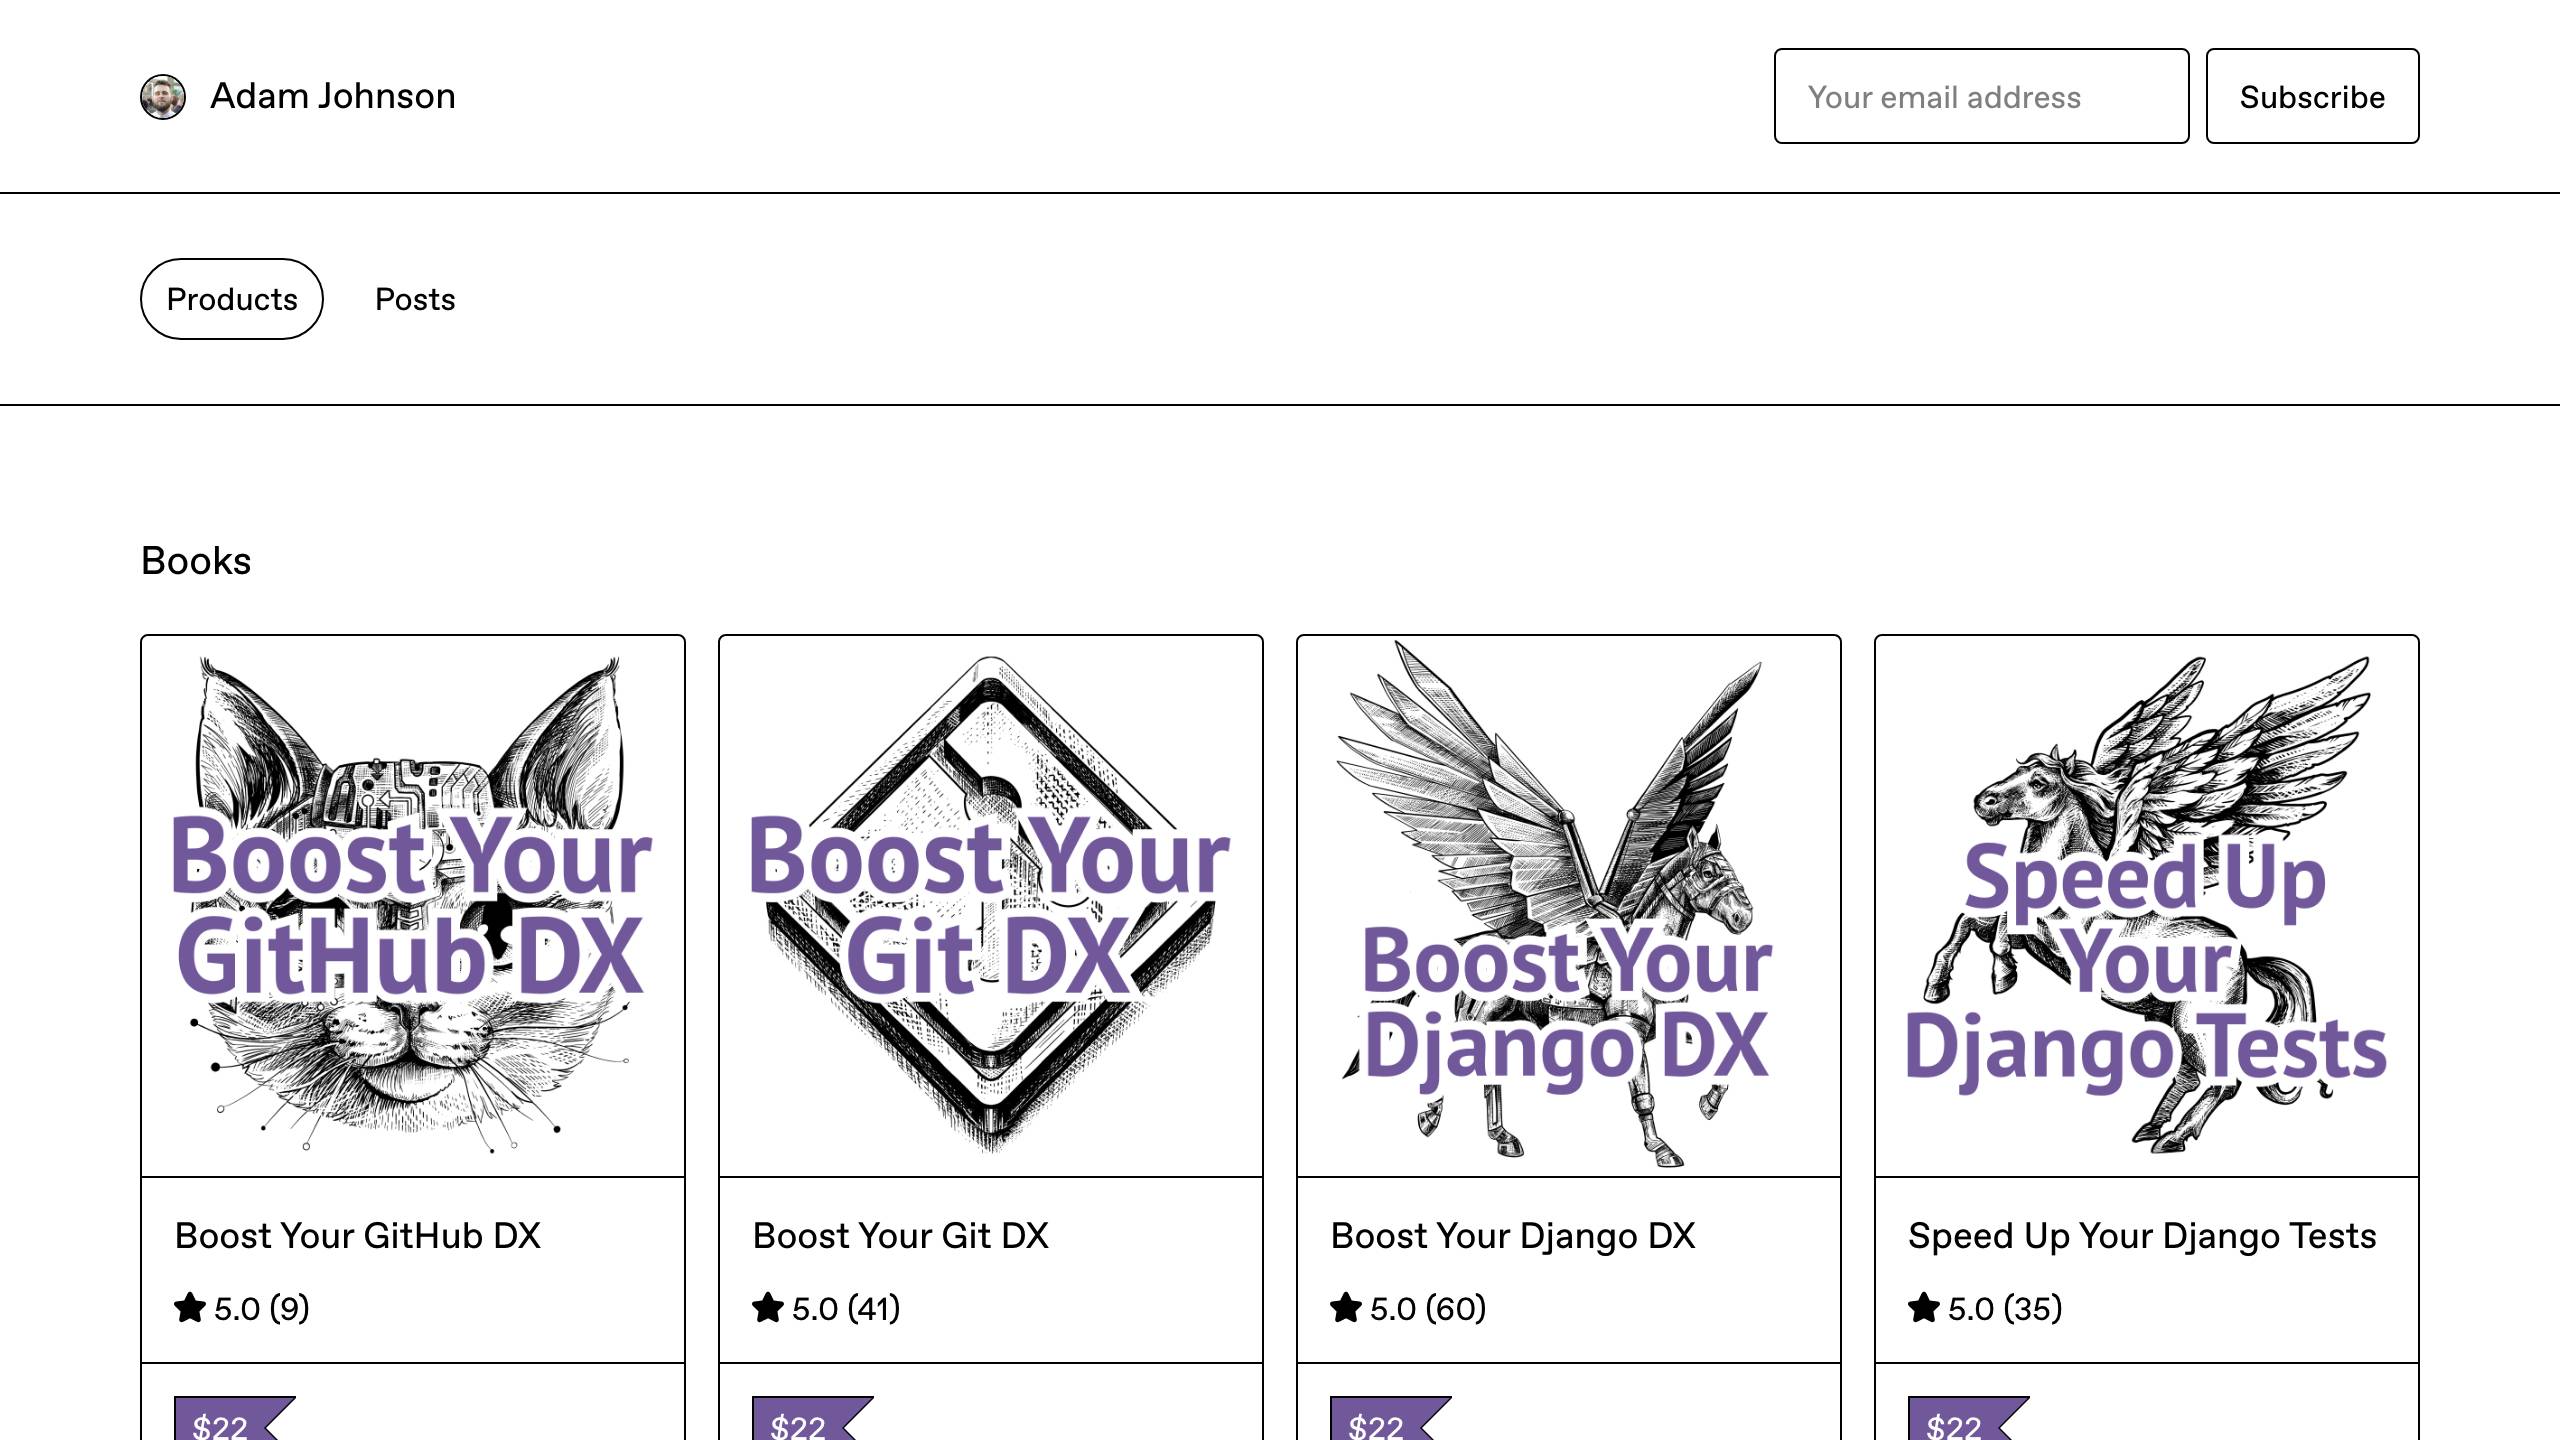Open the Speed Up Your Django Tests cover

(x=2147, y=906)
